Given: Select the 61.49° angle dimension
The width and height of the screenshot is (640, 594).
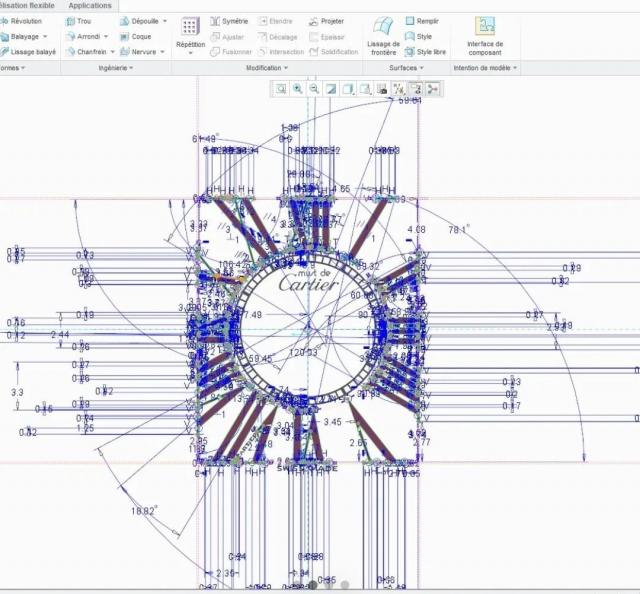Looking at the screenshot, I should click(205, 139).
